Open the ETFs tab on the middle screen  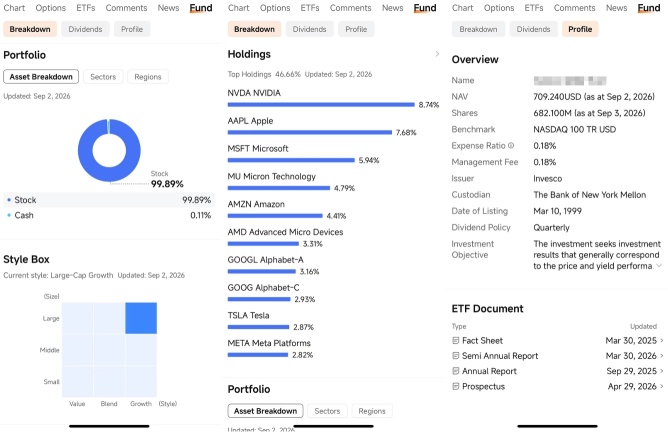click(x=310, y=8)
